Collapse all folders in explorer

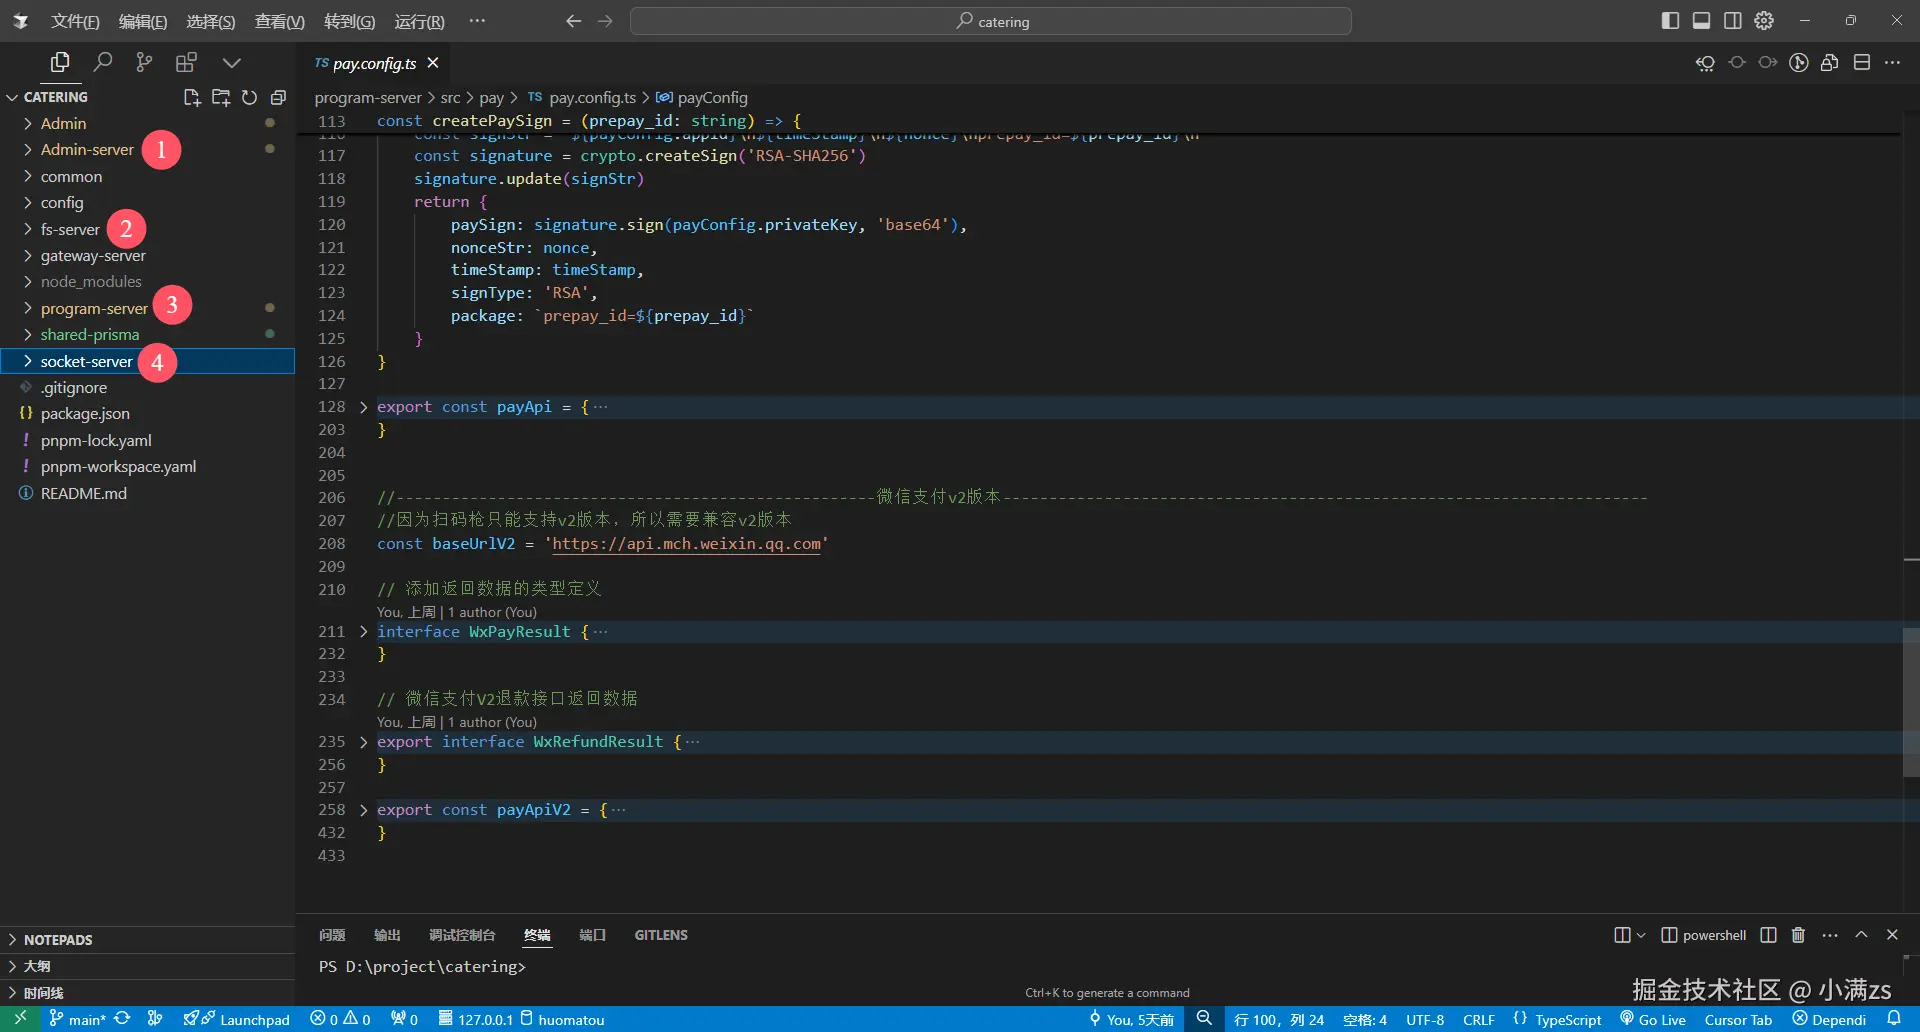coord(278,97)
